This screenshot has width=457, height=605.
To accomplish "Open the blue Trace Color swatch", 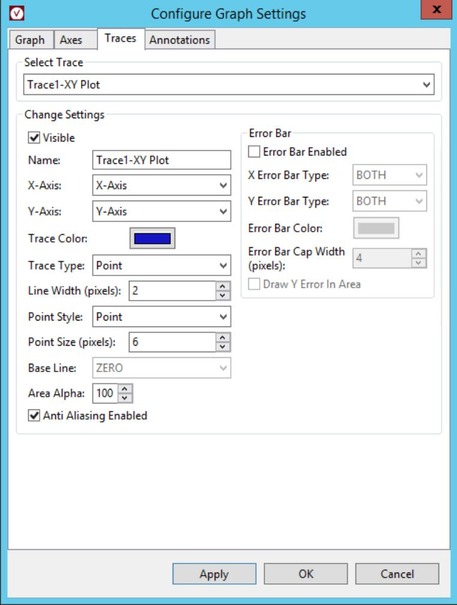I will point(152,238).
